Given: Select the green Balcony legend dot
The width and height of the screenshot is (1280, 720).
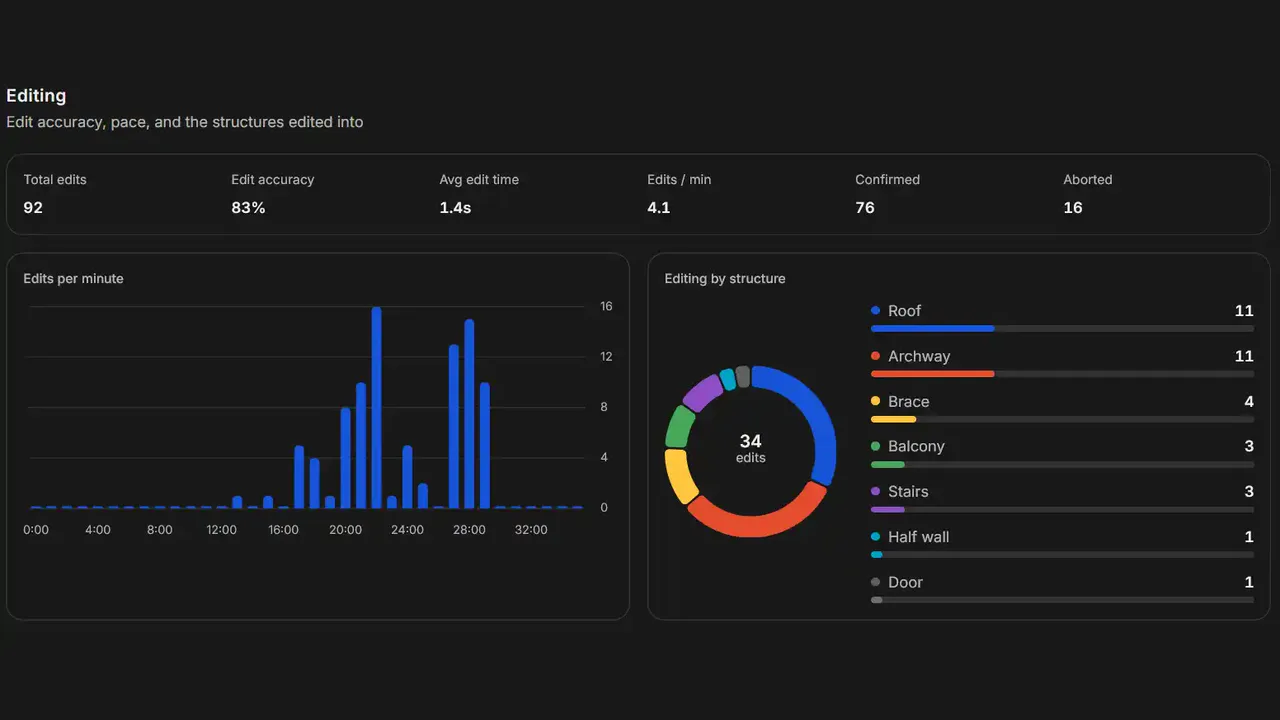Looking at the screenshot, I should [876, 447].
